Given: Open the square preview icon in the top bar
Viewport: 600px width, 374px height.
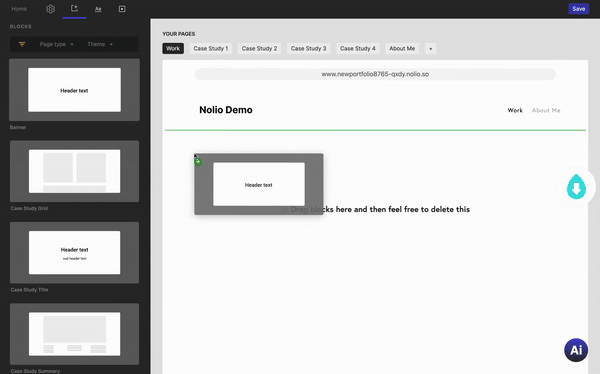Looking at the screenshot, I should pyautogui.click(x=122, y=9).
